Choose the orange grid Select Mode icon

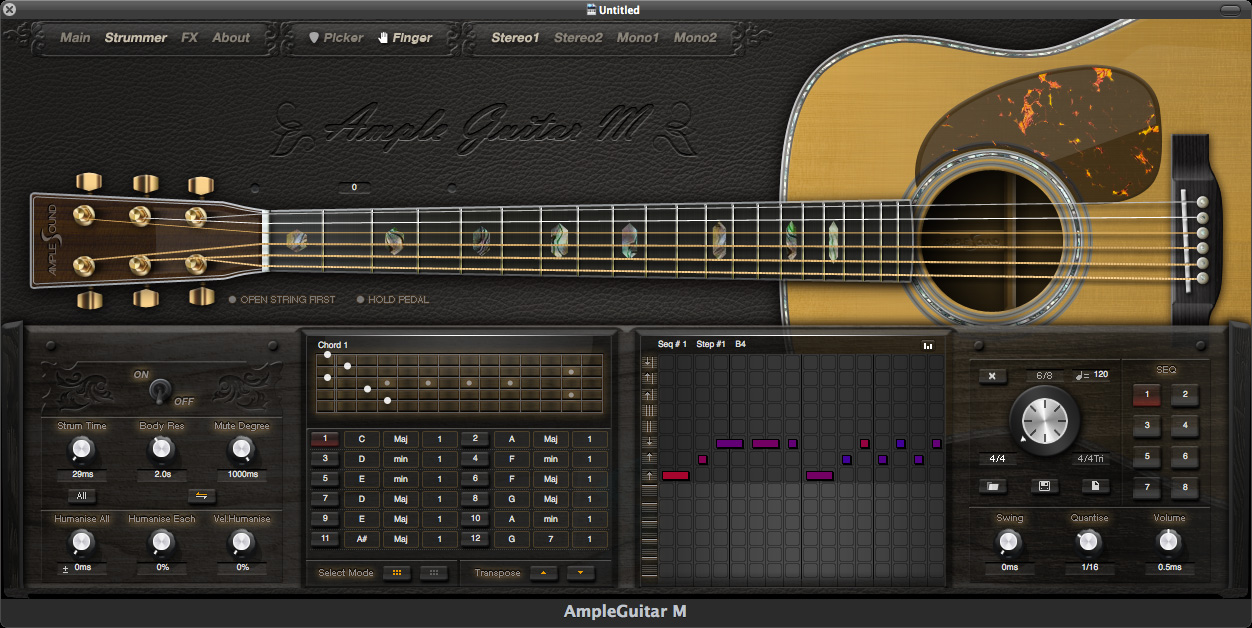397,573
